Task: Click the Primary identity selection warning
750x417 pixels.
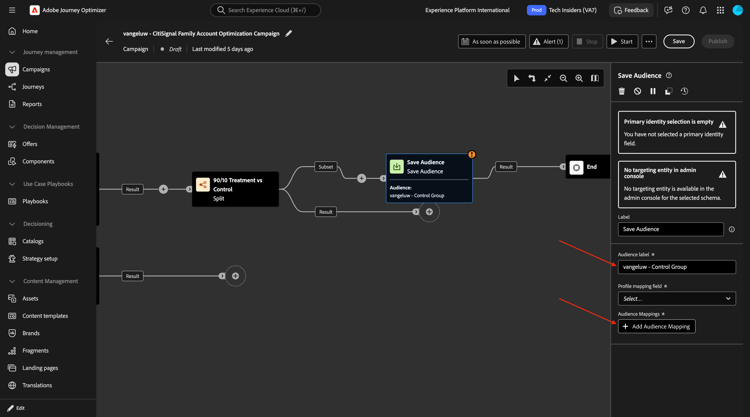Action: pos(677,132)
